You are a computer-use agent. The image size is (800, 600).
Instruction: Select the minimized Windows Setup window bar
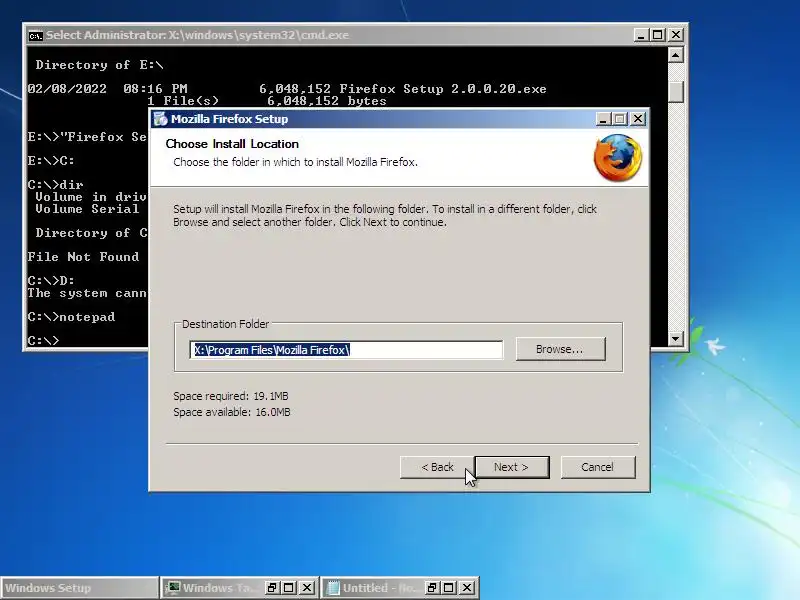point(79,588)
